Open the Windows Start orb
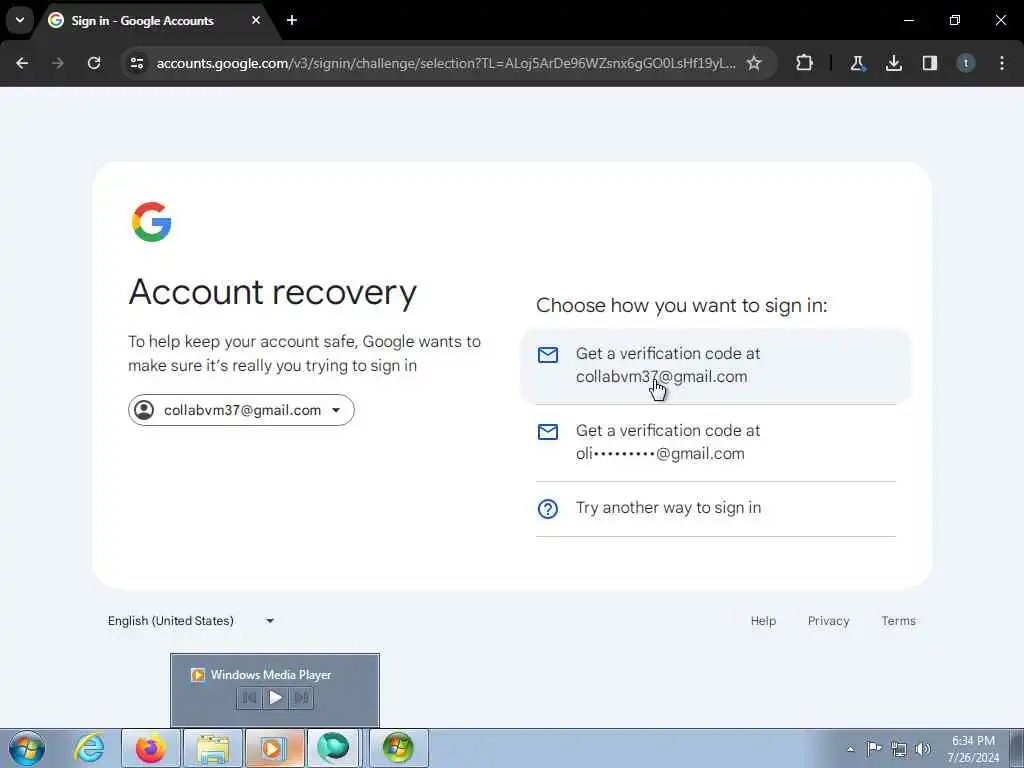1024x768 pixels. [x=27, y=748]
